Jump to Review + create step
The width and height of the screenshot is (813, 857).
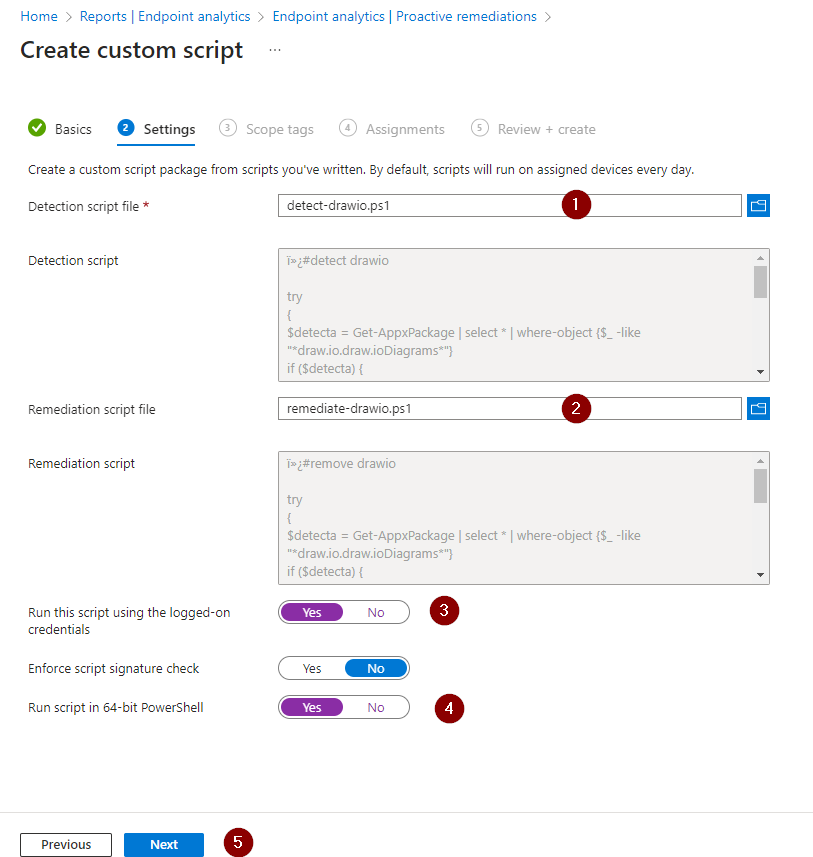point(546,129)
